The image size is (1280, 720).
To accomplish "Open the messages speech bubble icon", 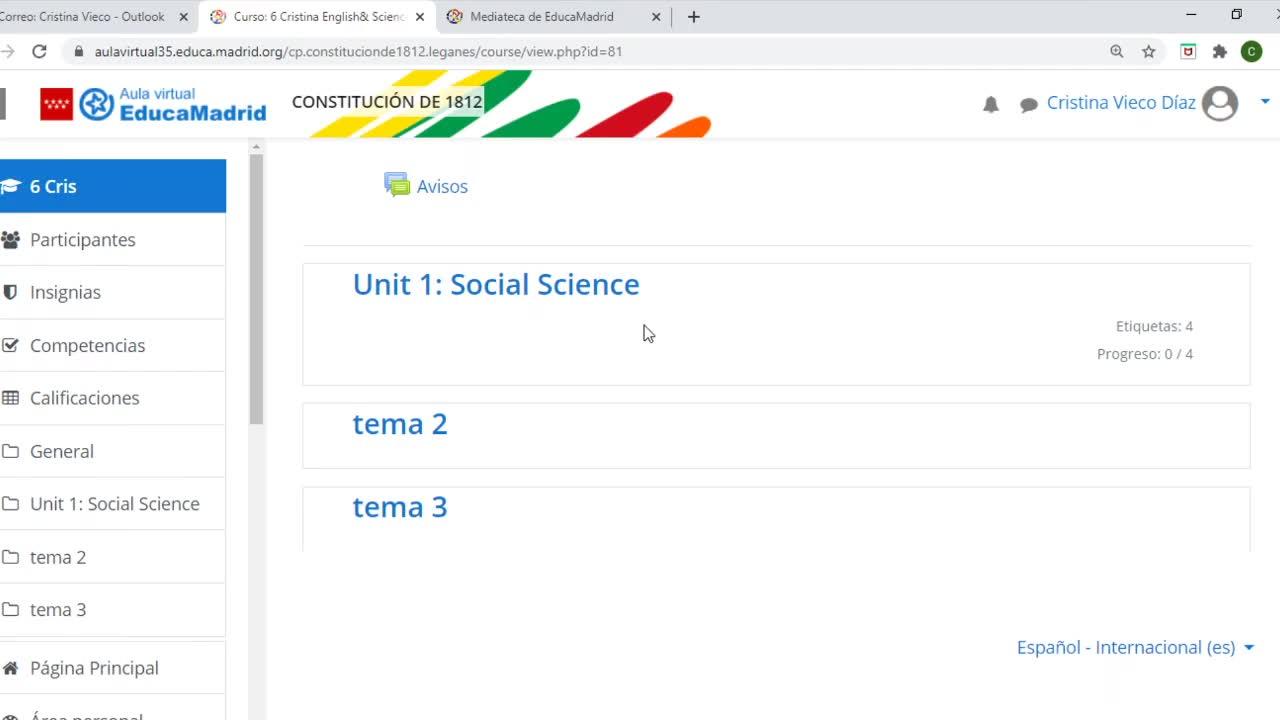I will pyautogui.click(x=1028, y=105).
